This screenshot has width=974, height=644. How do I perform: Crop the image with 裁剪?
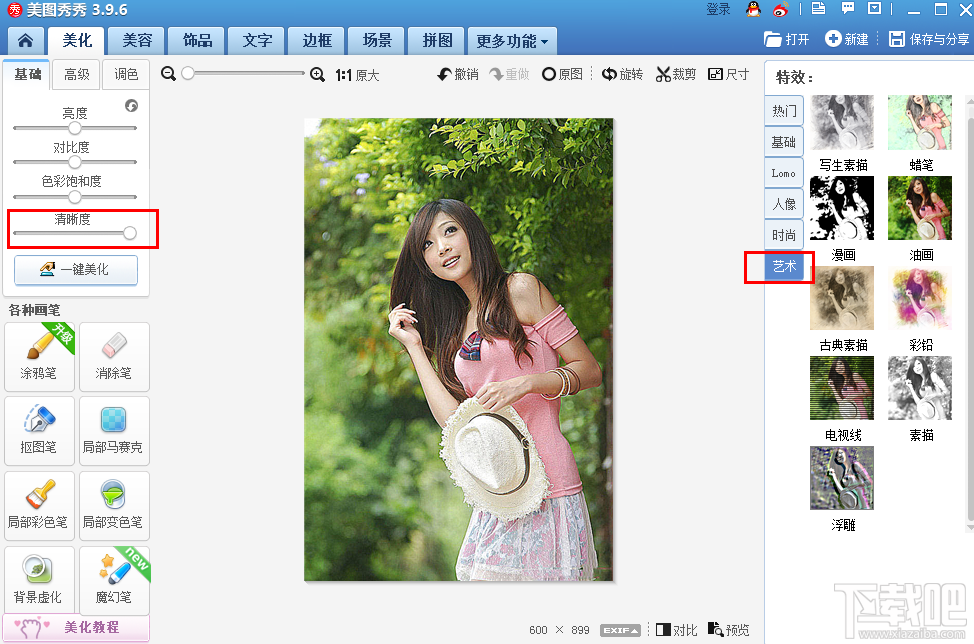[676, 75]
